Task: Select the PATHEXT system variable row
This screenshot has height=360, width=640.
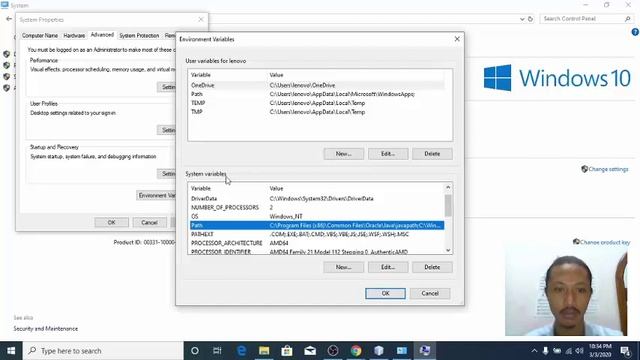Action: 317,234
